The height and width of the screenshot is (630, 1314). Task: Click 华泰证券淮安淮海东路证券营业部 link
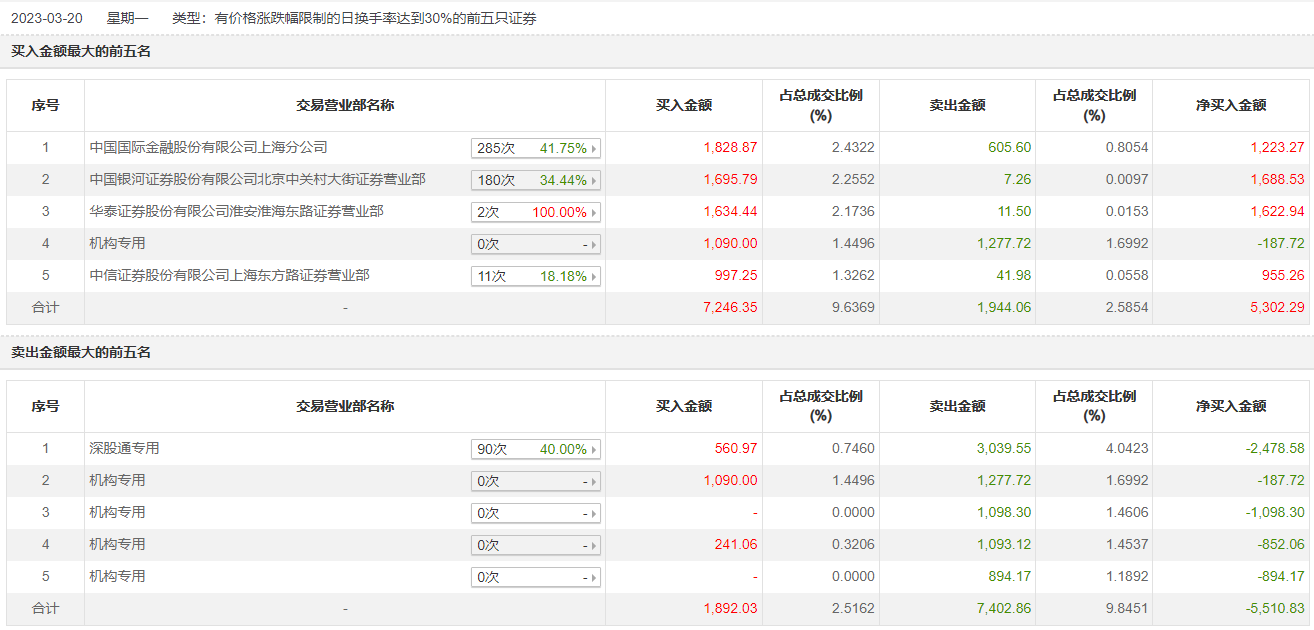[x=236, y=211]
